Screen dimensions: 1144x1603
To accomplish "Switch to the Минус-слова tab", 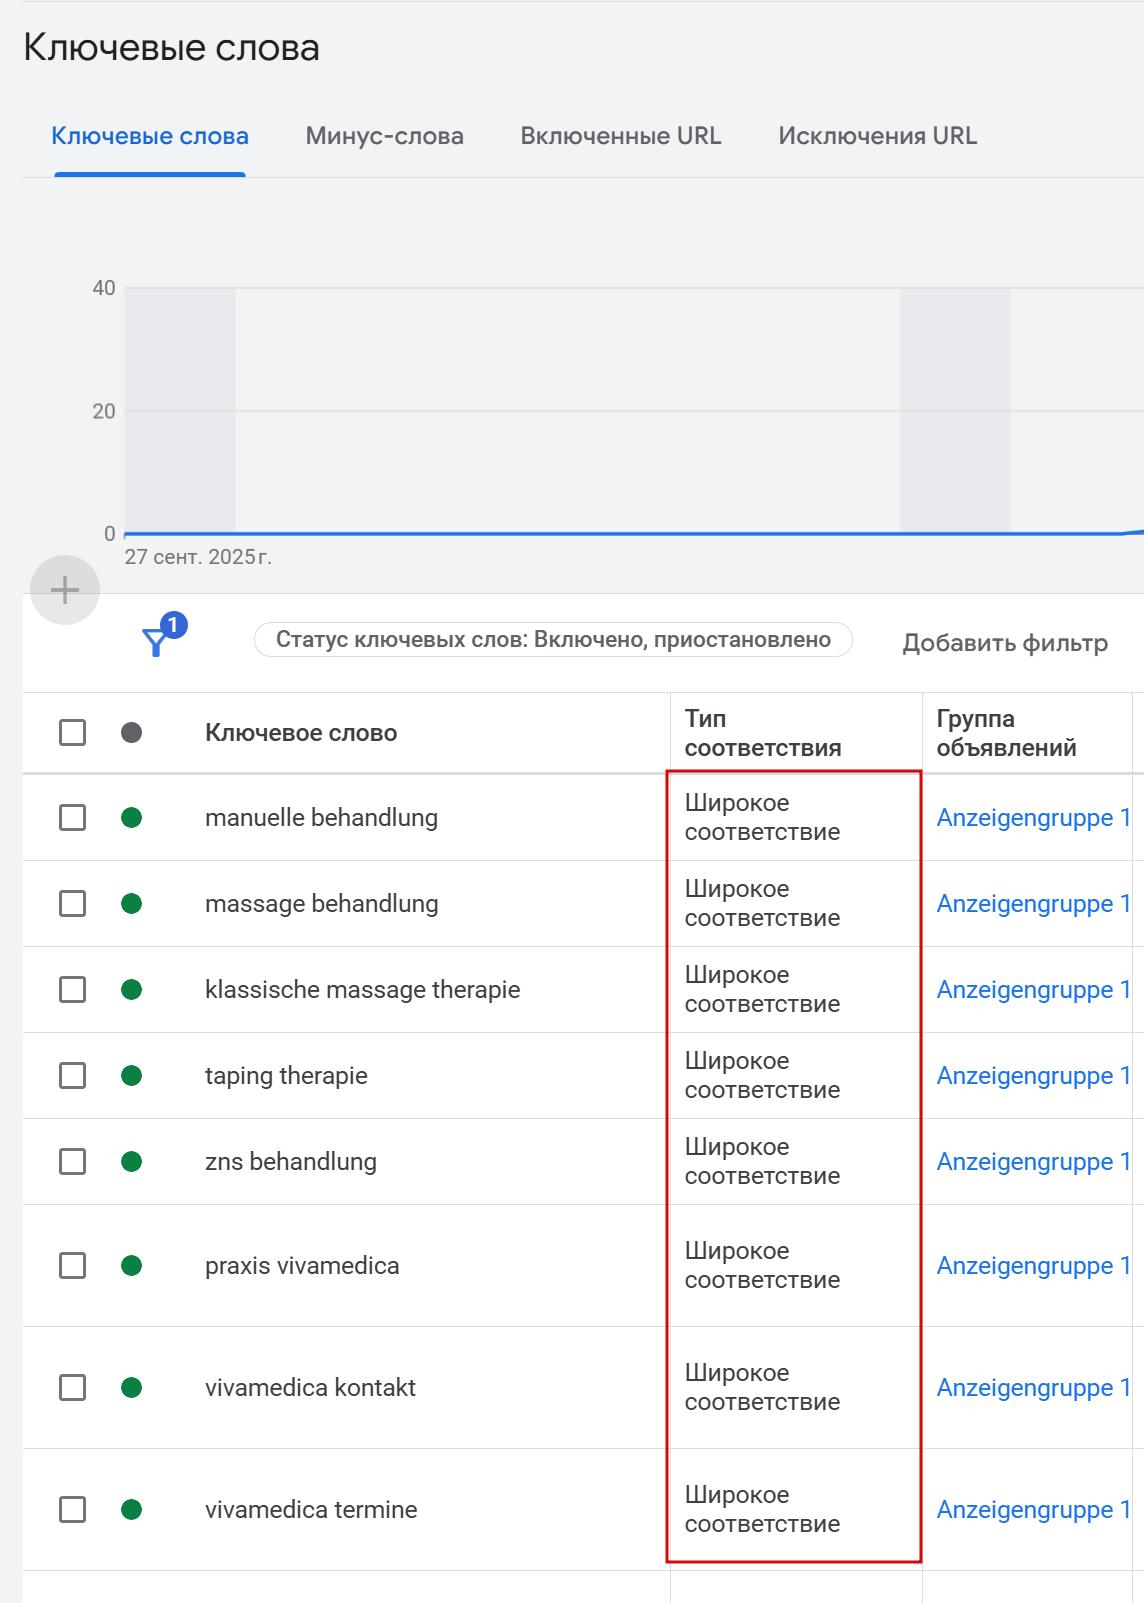I will click(384, 136).
